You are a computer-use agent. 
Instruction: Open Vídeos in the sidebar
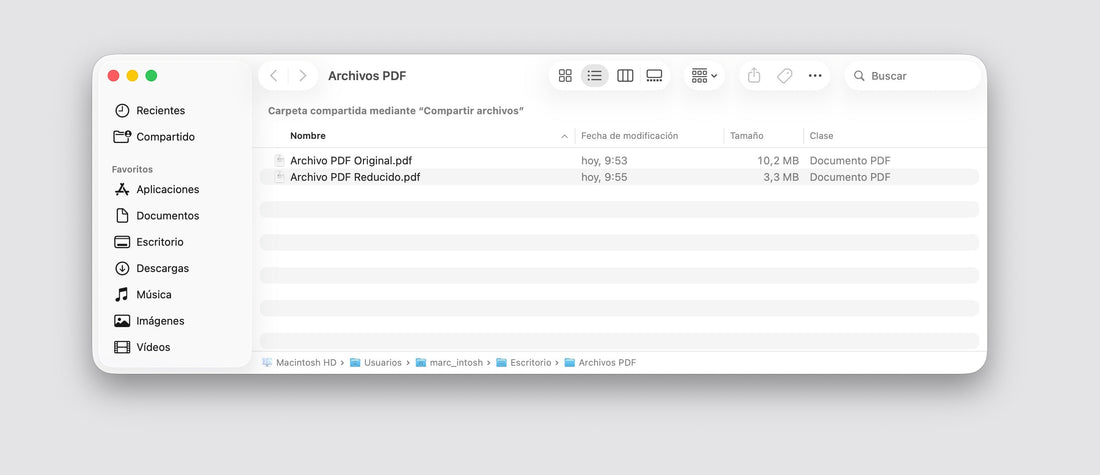(153, 347)
